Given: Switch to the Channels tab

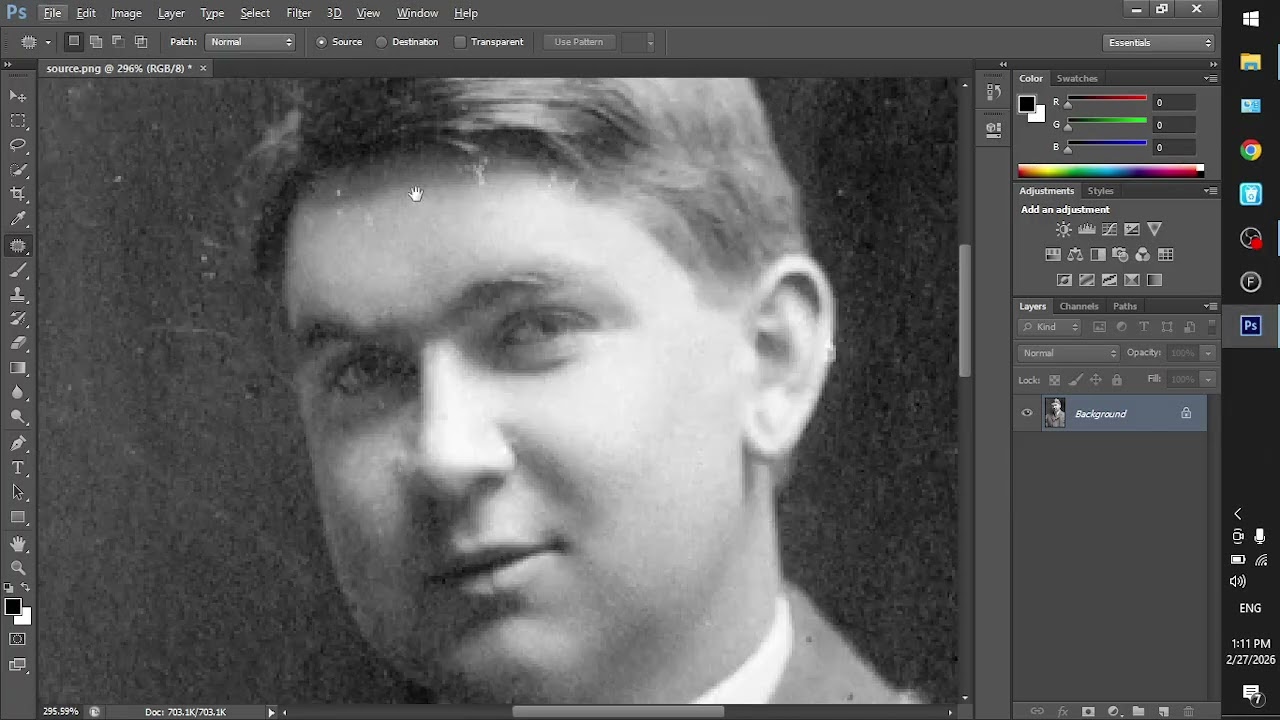Looking at the screenshot, I should pos(1079,306).
